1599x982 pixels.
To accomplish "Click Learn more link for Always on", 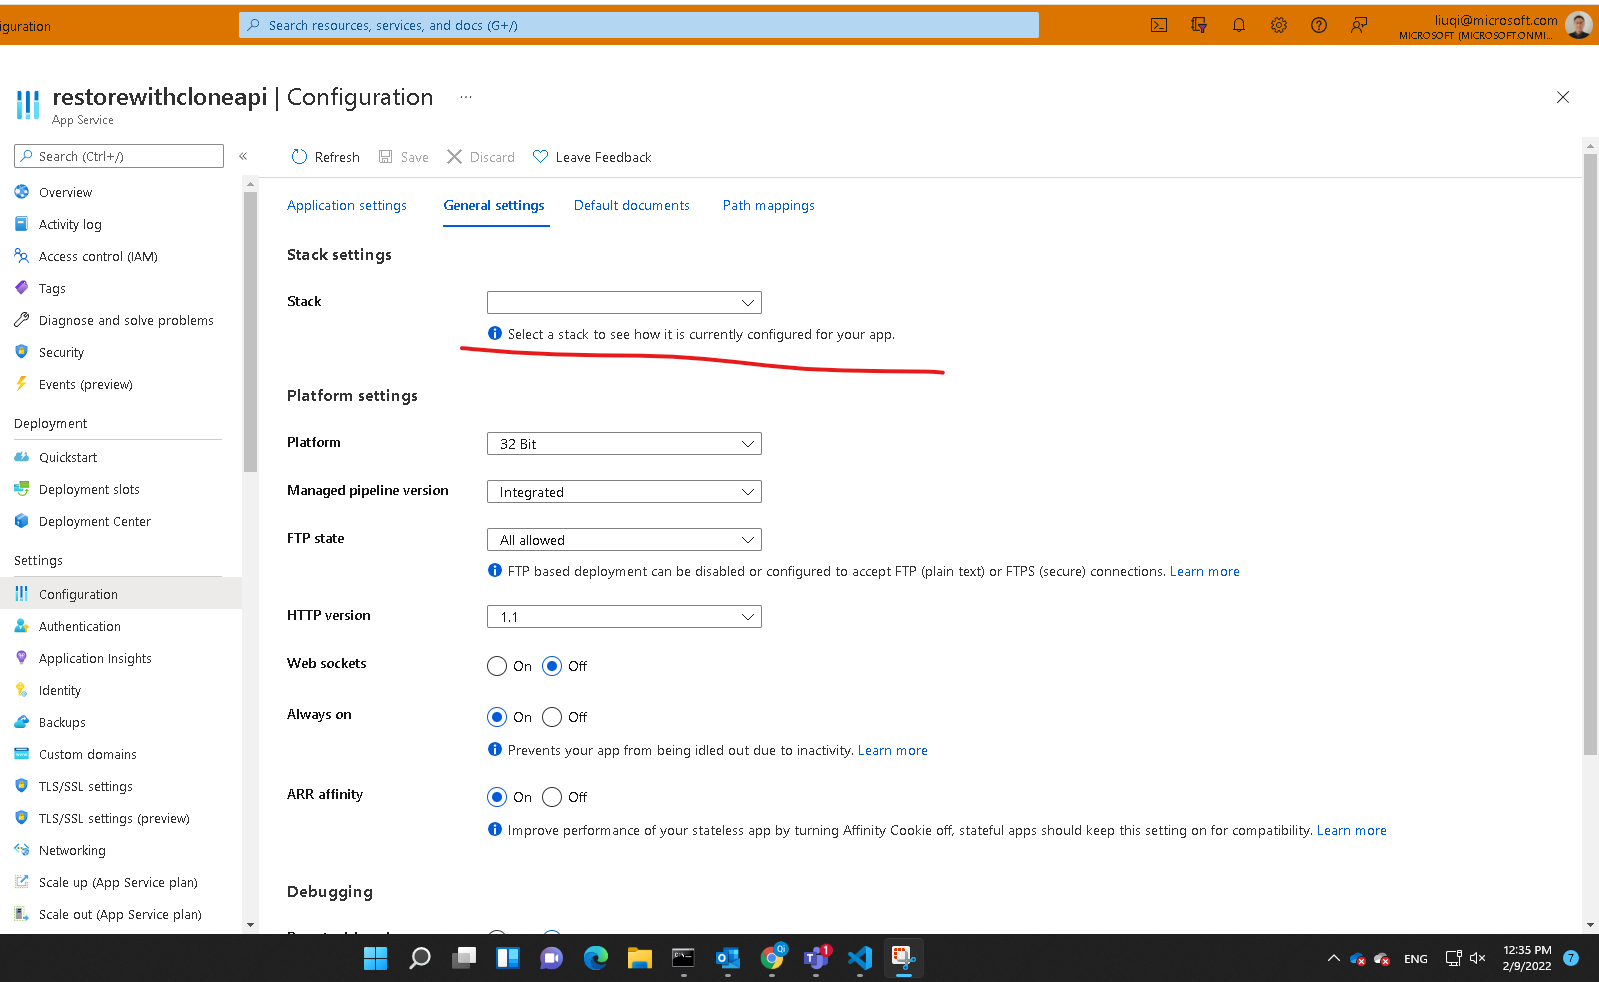I will click(893, 750).
